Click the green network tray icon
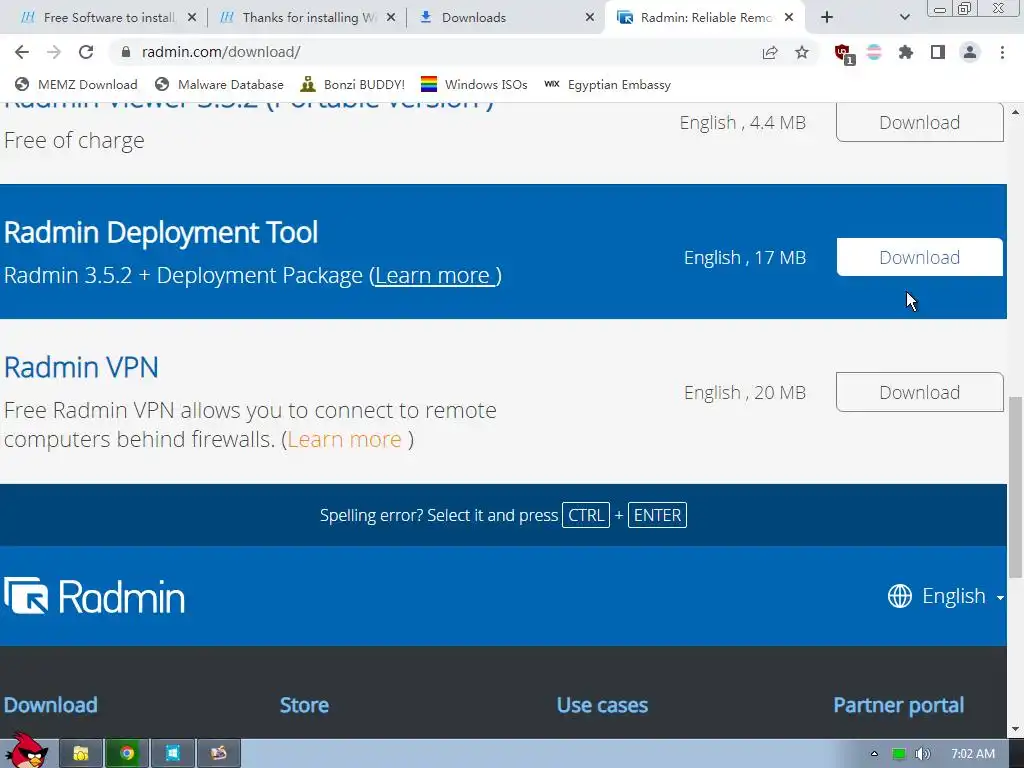The width and height of the screenshot is (1024, 768). coord(899,754)
